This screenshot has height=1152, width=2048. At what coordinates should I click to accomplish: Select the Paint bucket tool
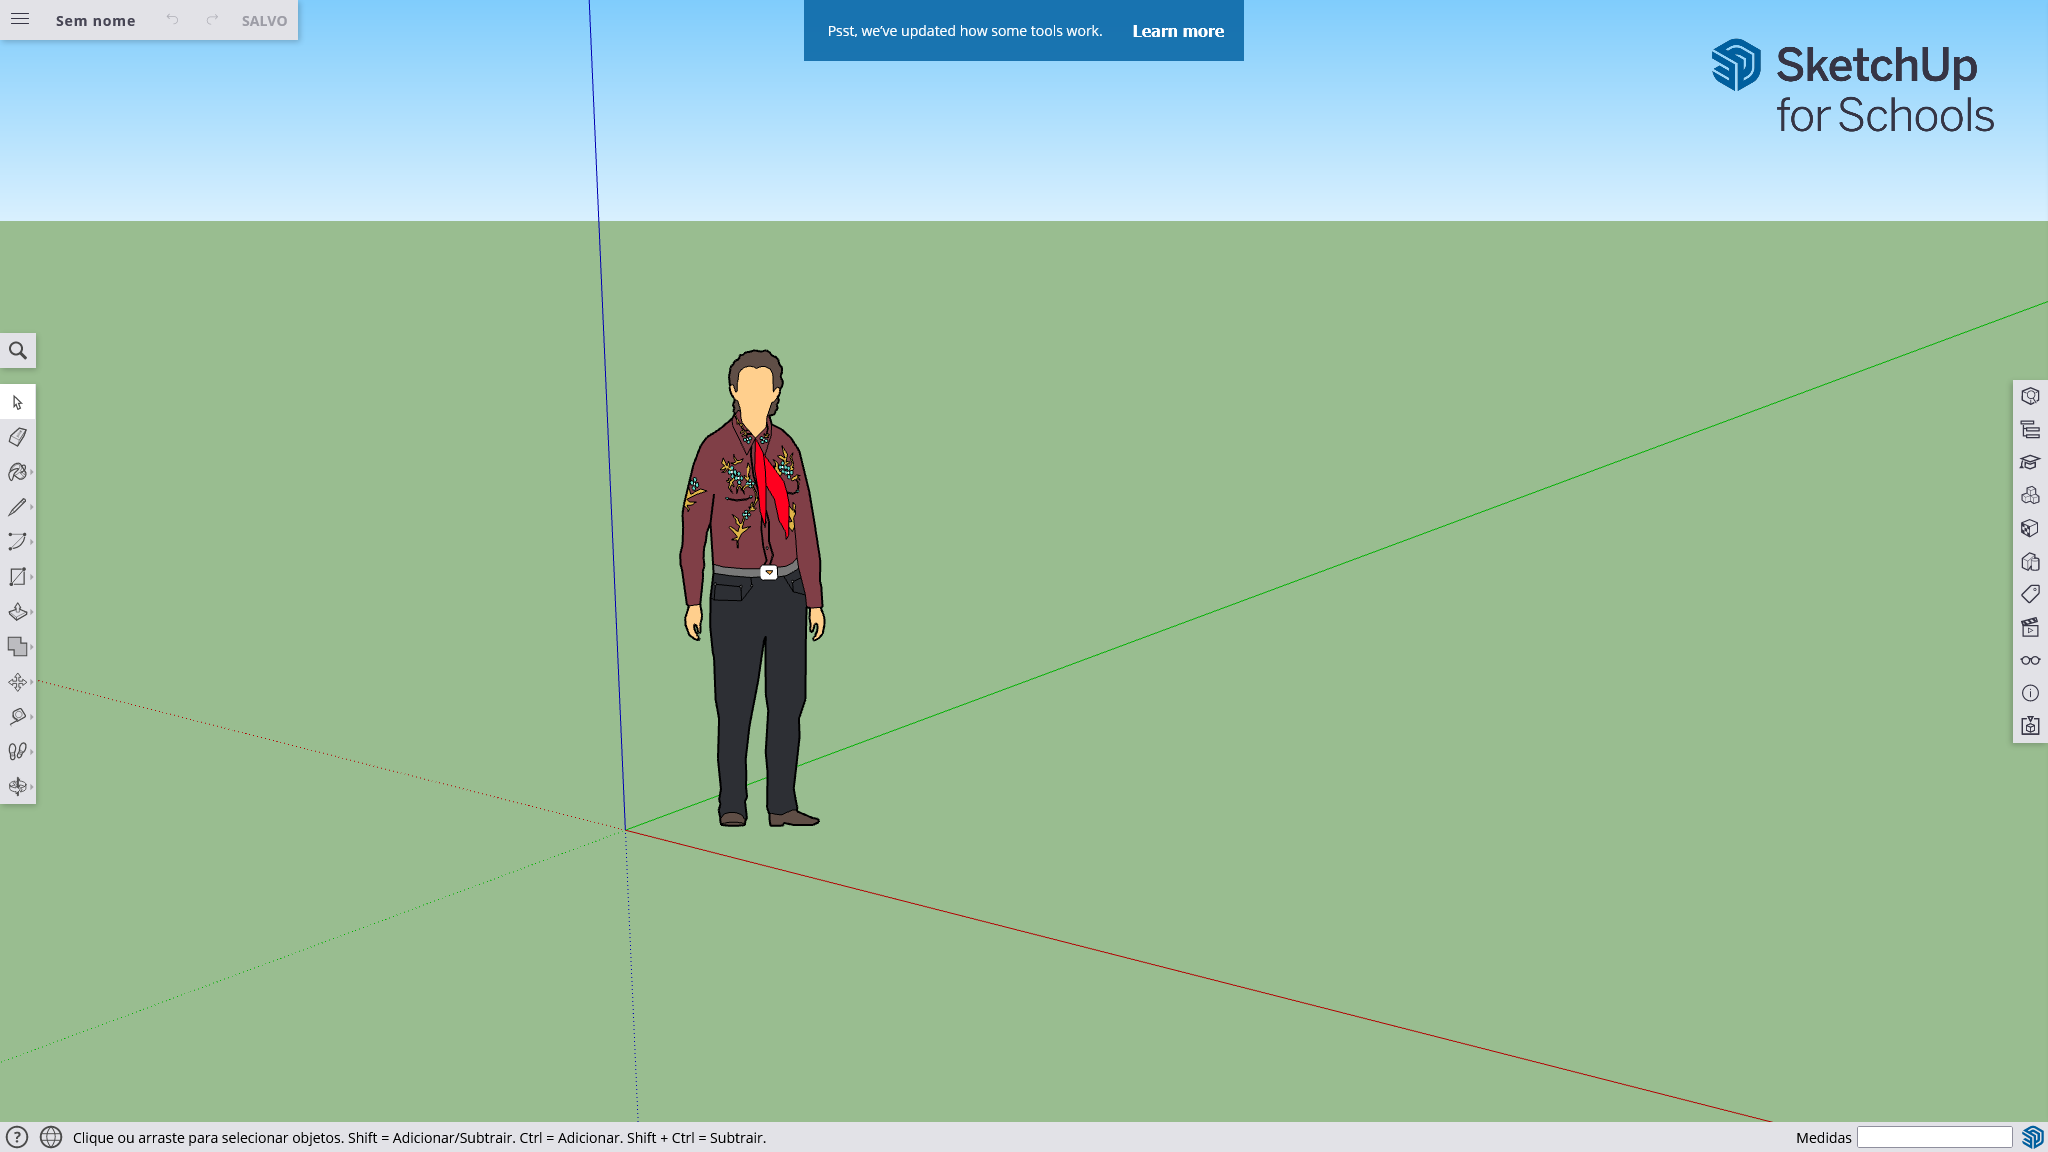[x=17, y=472]
